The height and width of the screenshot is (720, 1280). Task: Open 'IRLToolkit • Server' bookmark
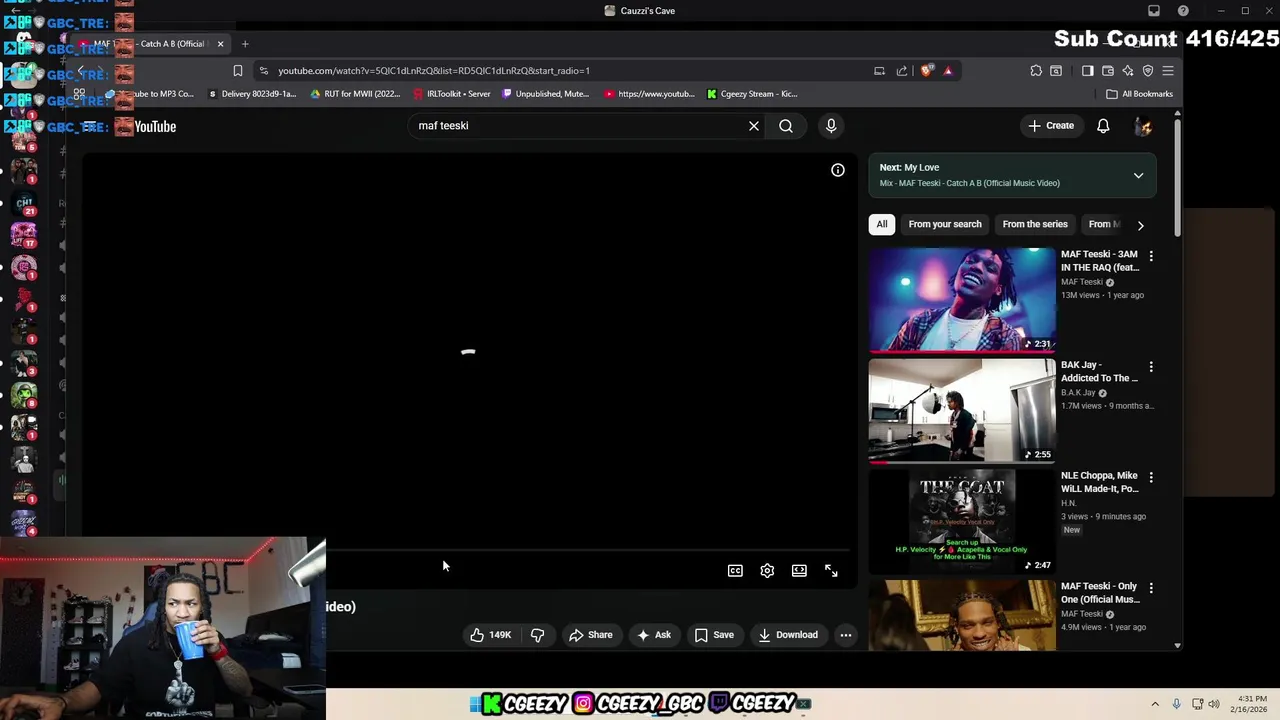(x=452, y=94)
